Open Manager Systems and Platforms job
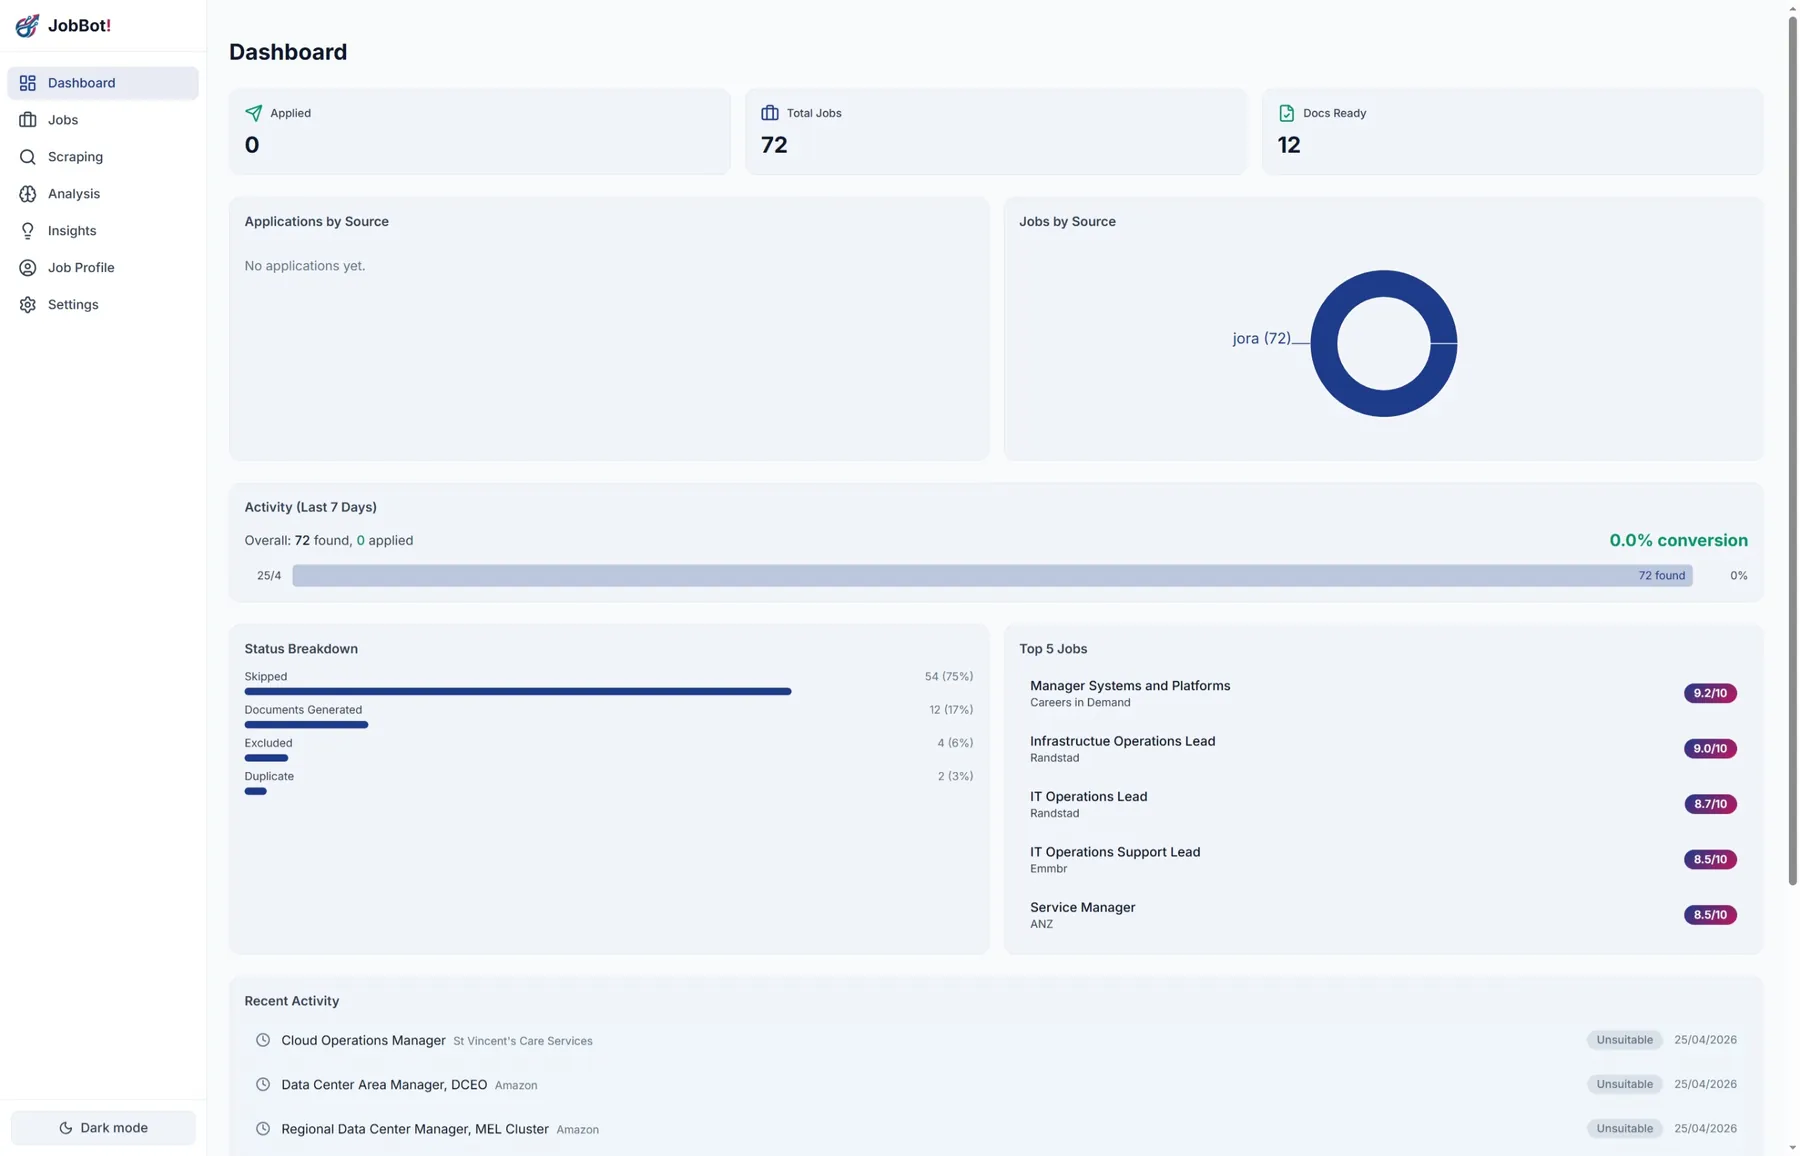This screenshot has width=1800, height=1156. (x=1384, y=693)
